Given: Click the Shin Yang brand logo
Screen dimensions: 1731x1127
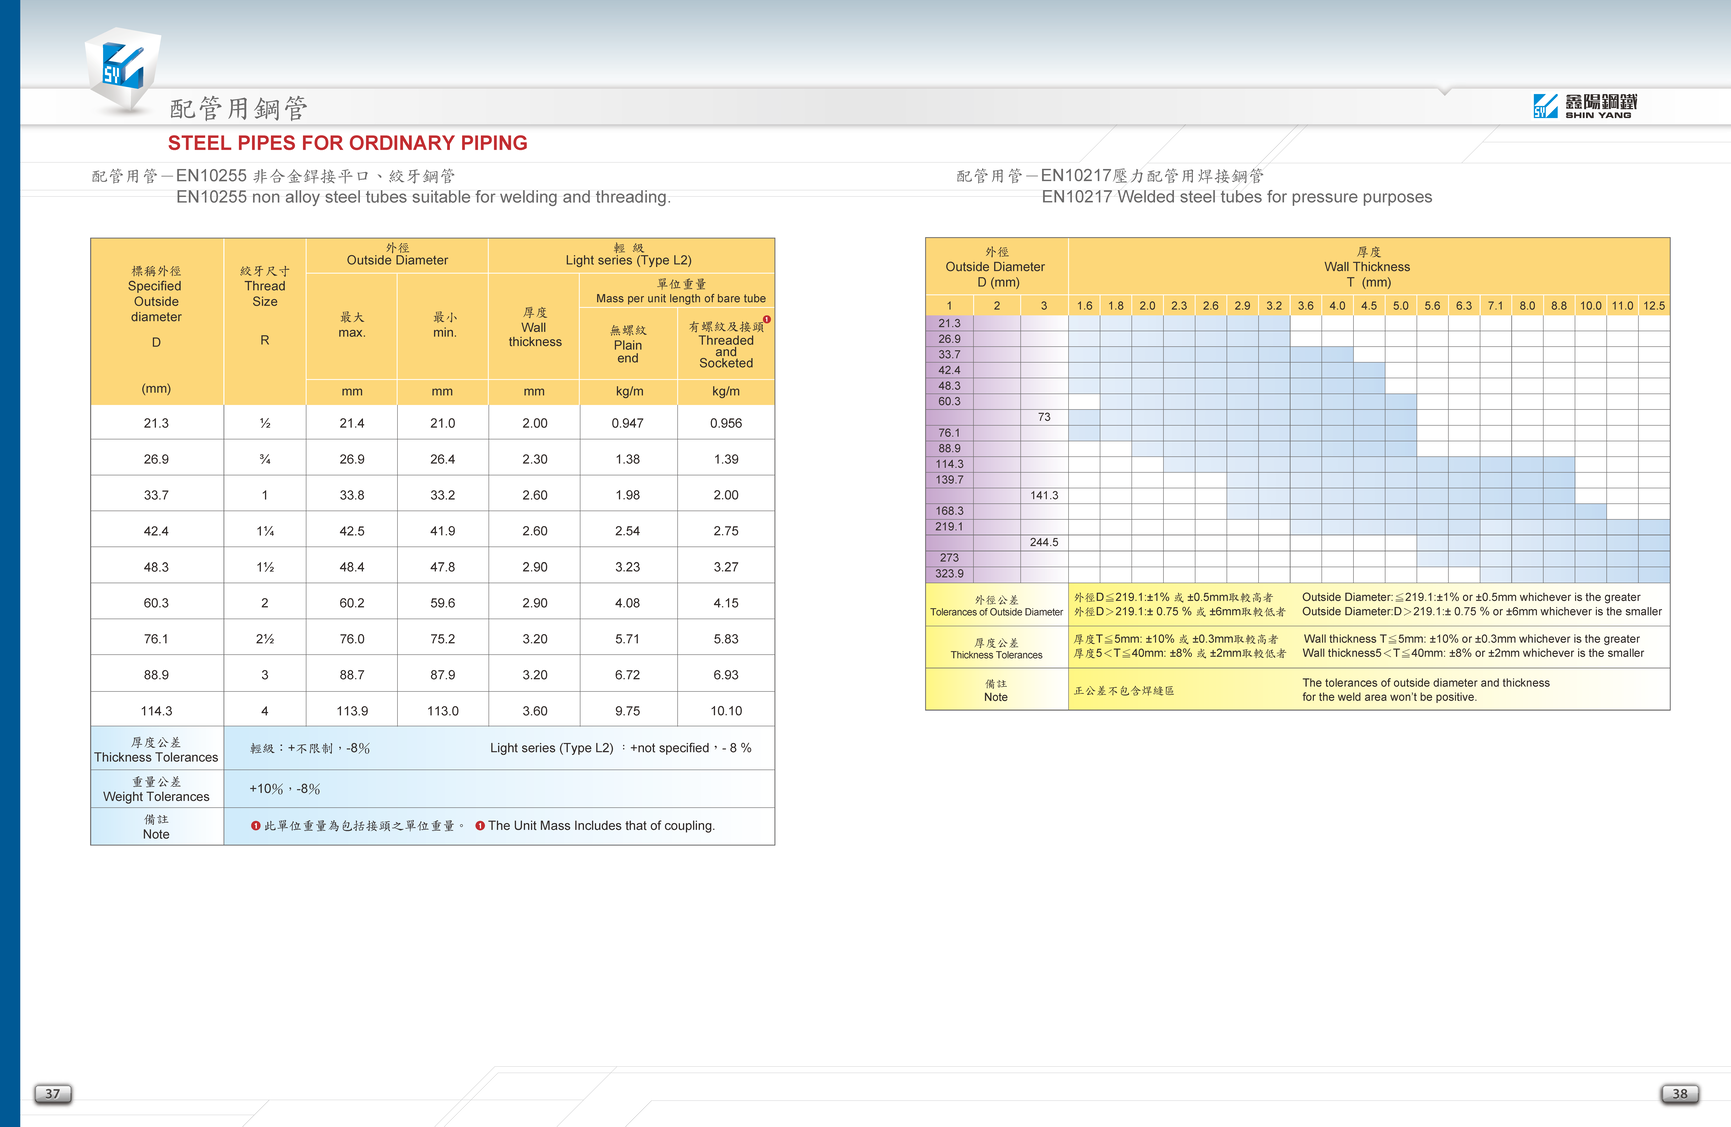Looking at the screenshot, I should click(1585, 106).
